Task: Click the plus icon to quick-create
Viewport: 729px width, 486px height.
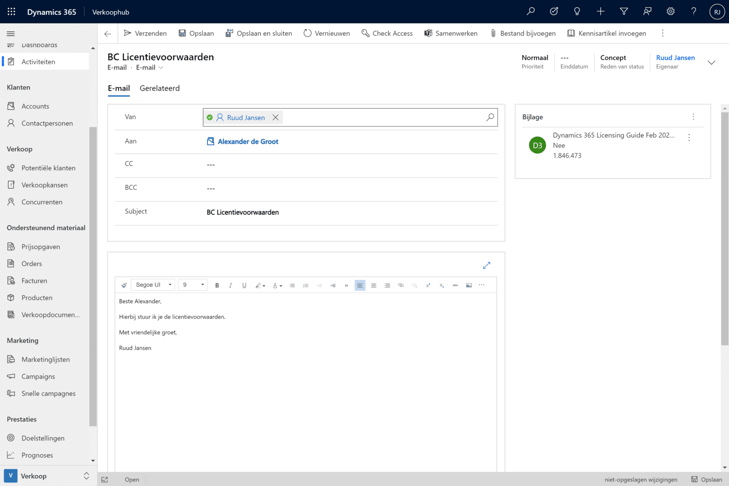Action: click(x=600, y=11)
